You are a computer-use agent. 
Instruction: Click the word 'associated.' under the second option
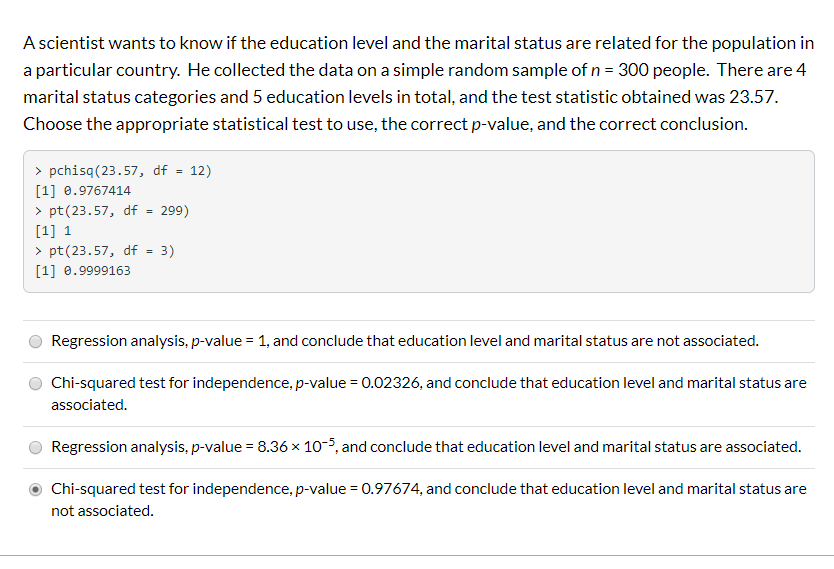(89, 405)
